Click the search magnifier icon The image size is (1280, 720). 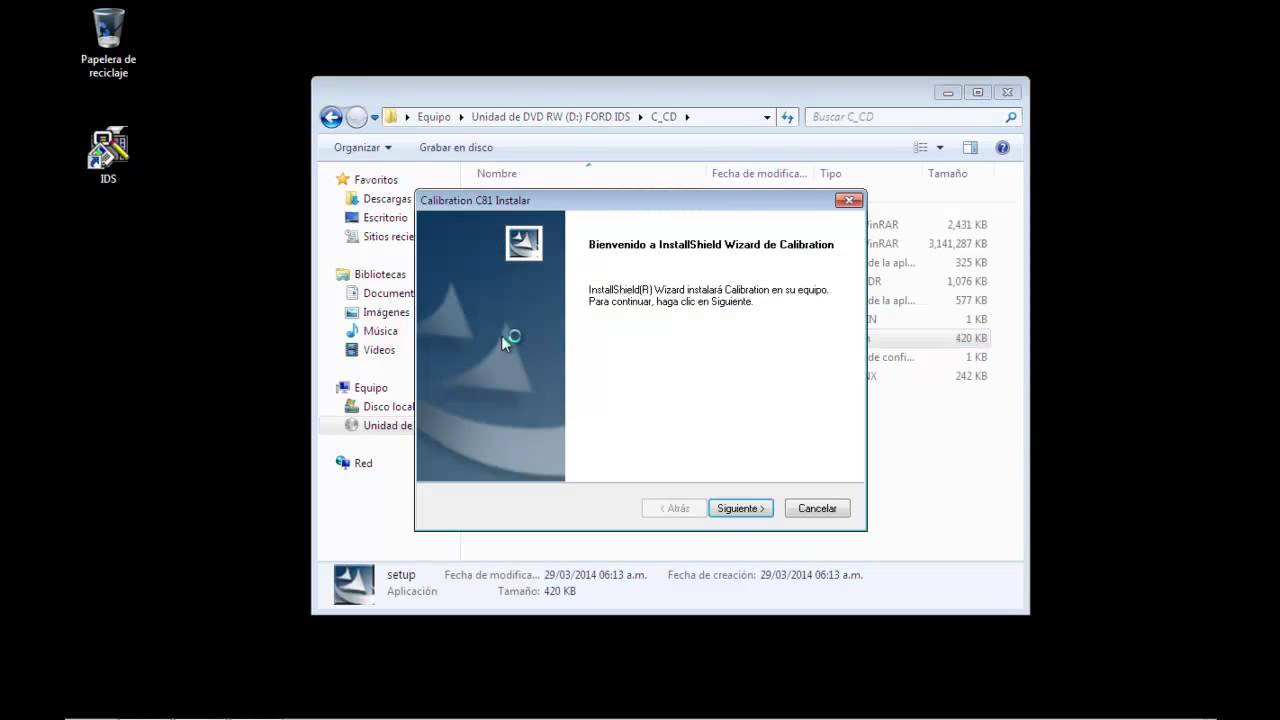[x=1011, y=117]
